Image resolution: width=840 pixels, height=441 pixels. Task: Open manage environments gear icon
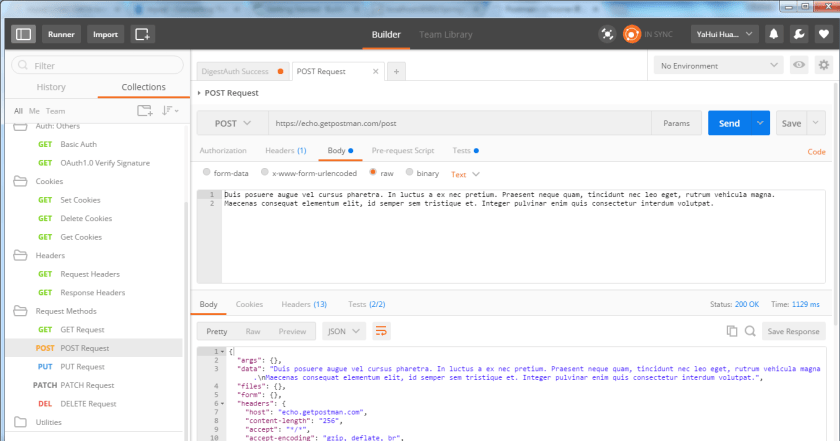point(823,65)
